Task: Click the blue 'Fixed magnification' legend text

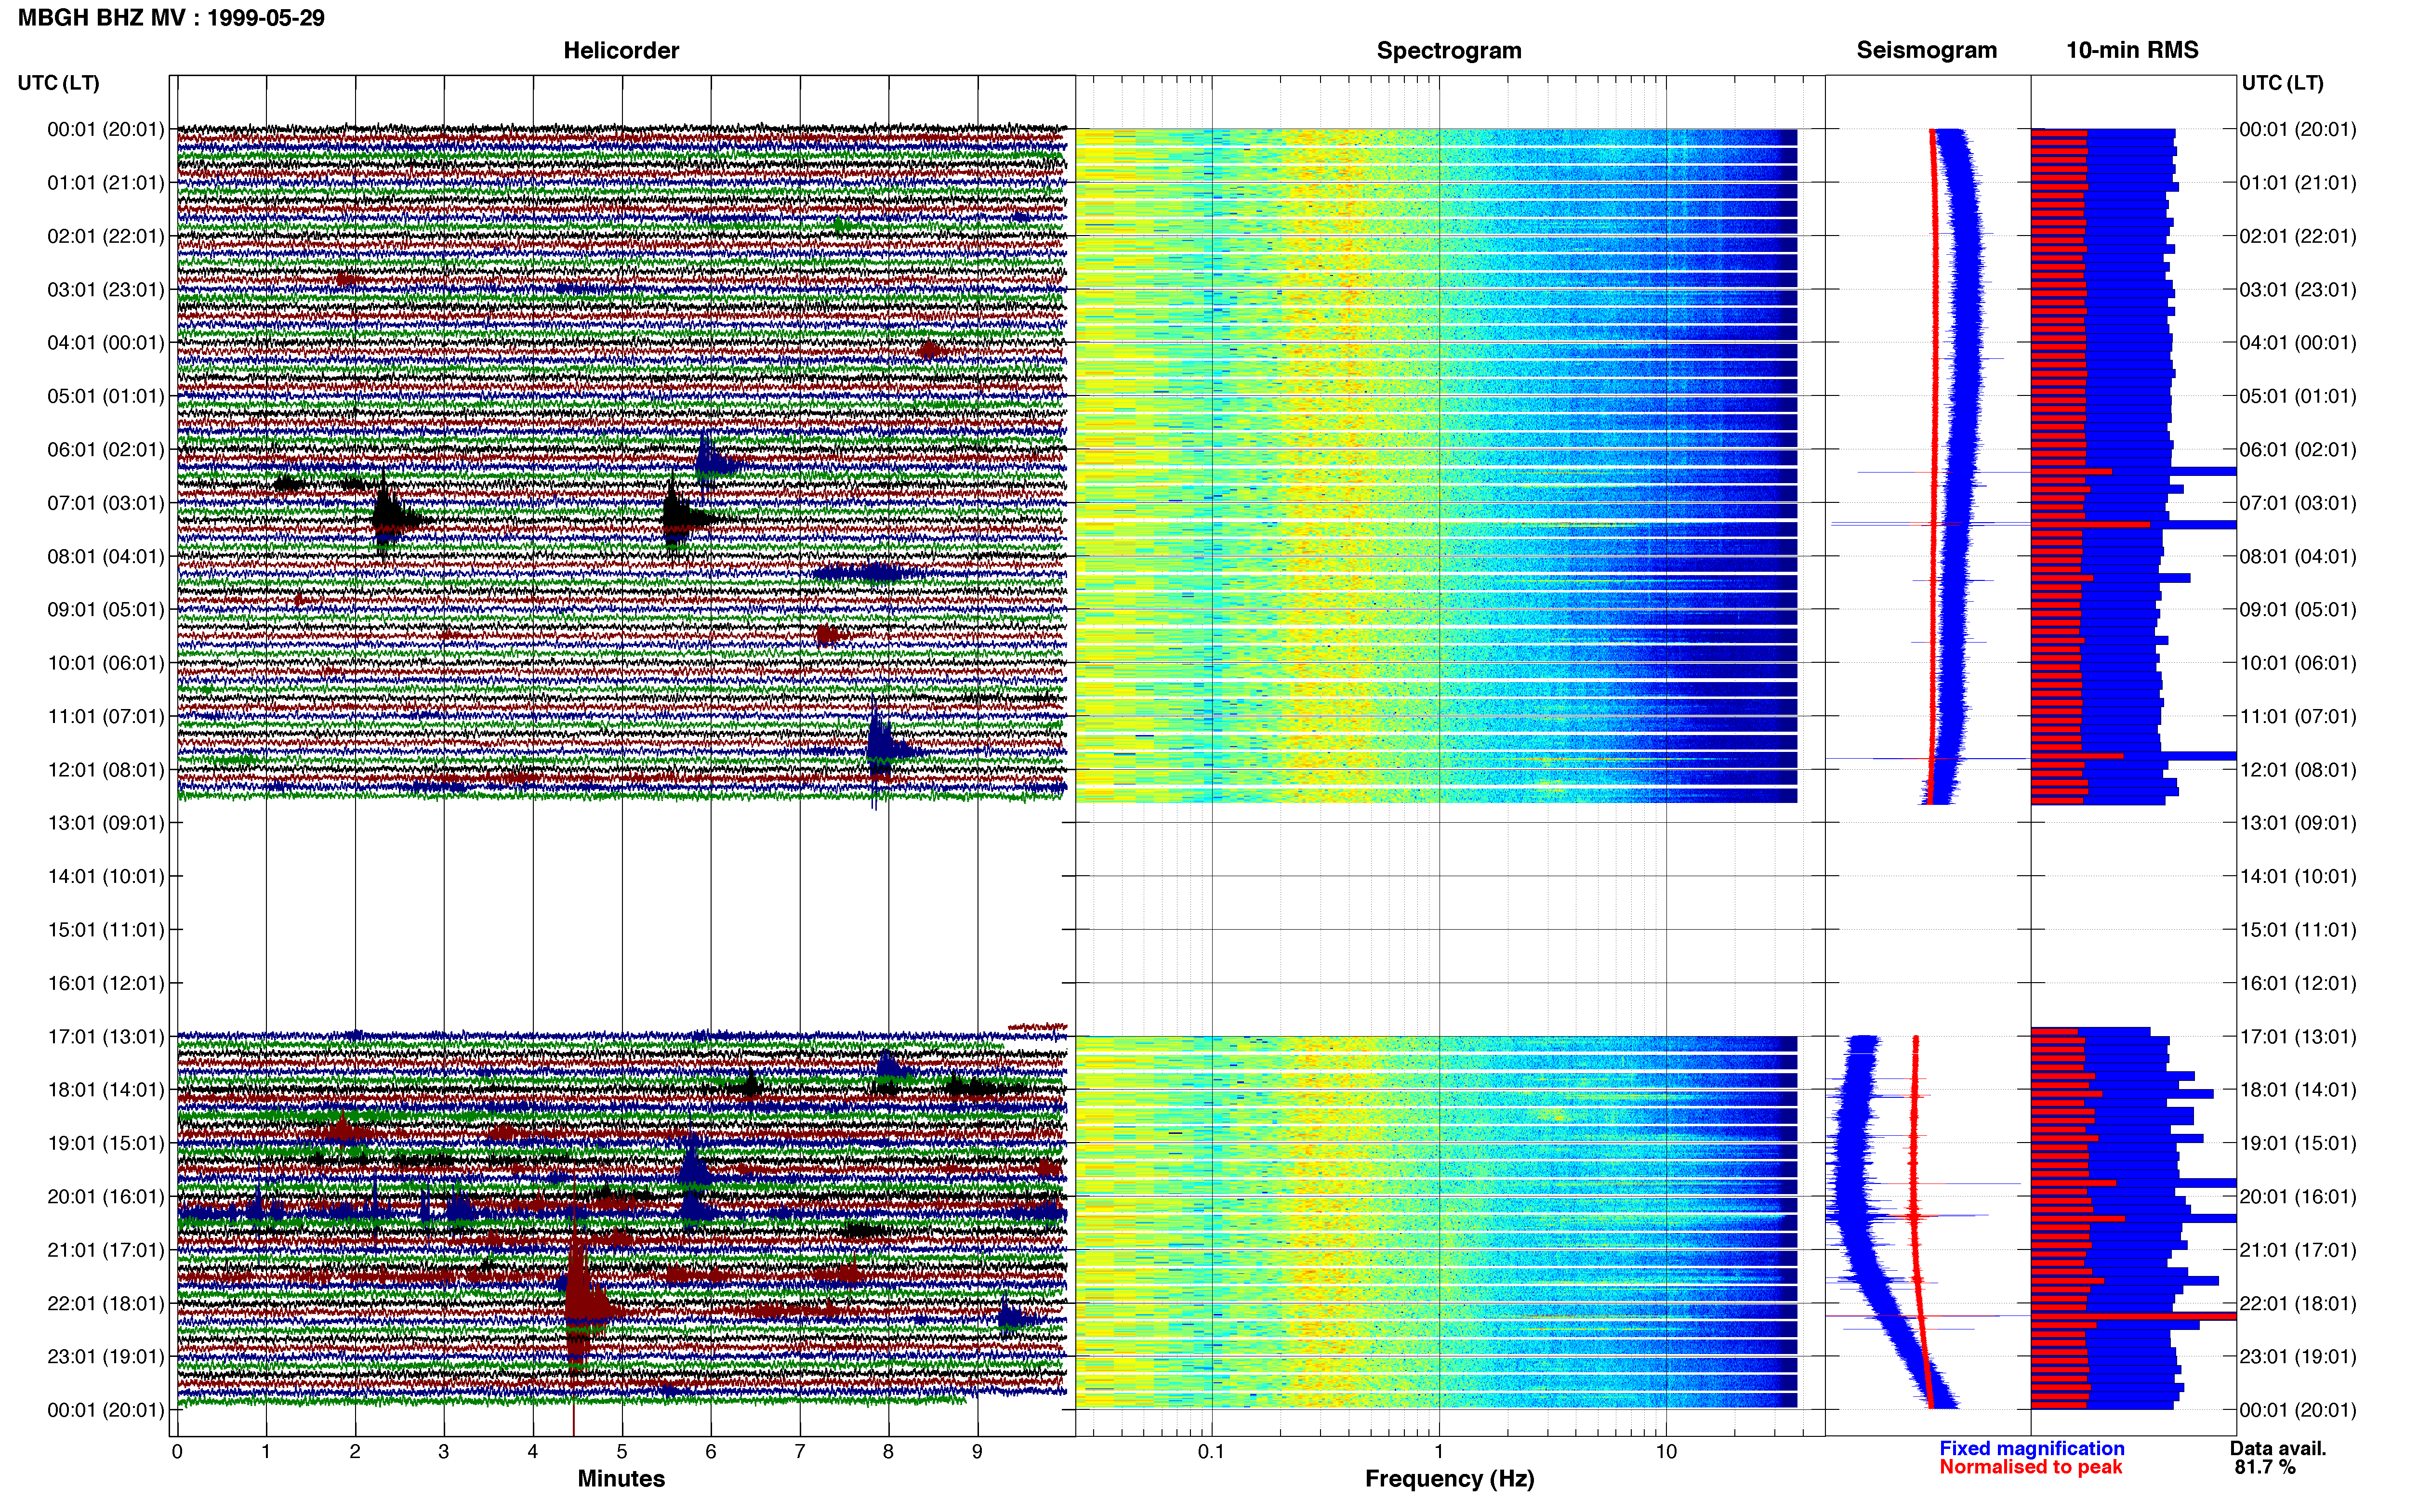Action: [x=2032, y=1449]
